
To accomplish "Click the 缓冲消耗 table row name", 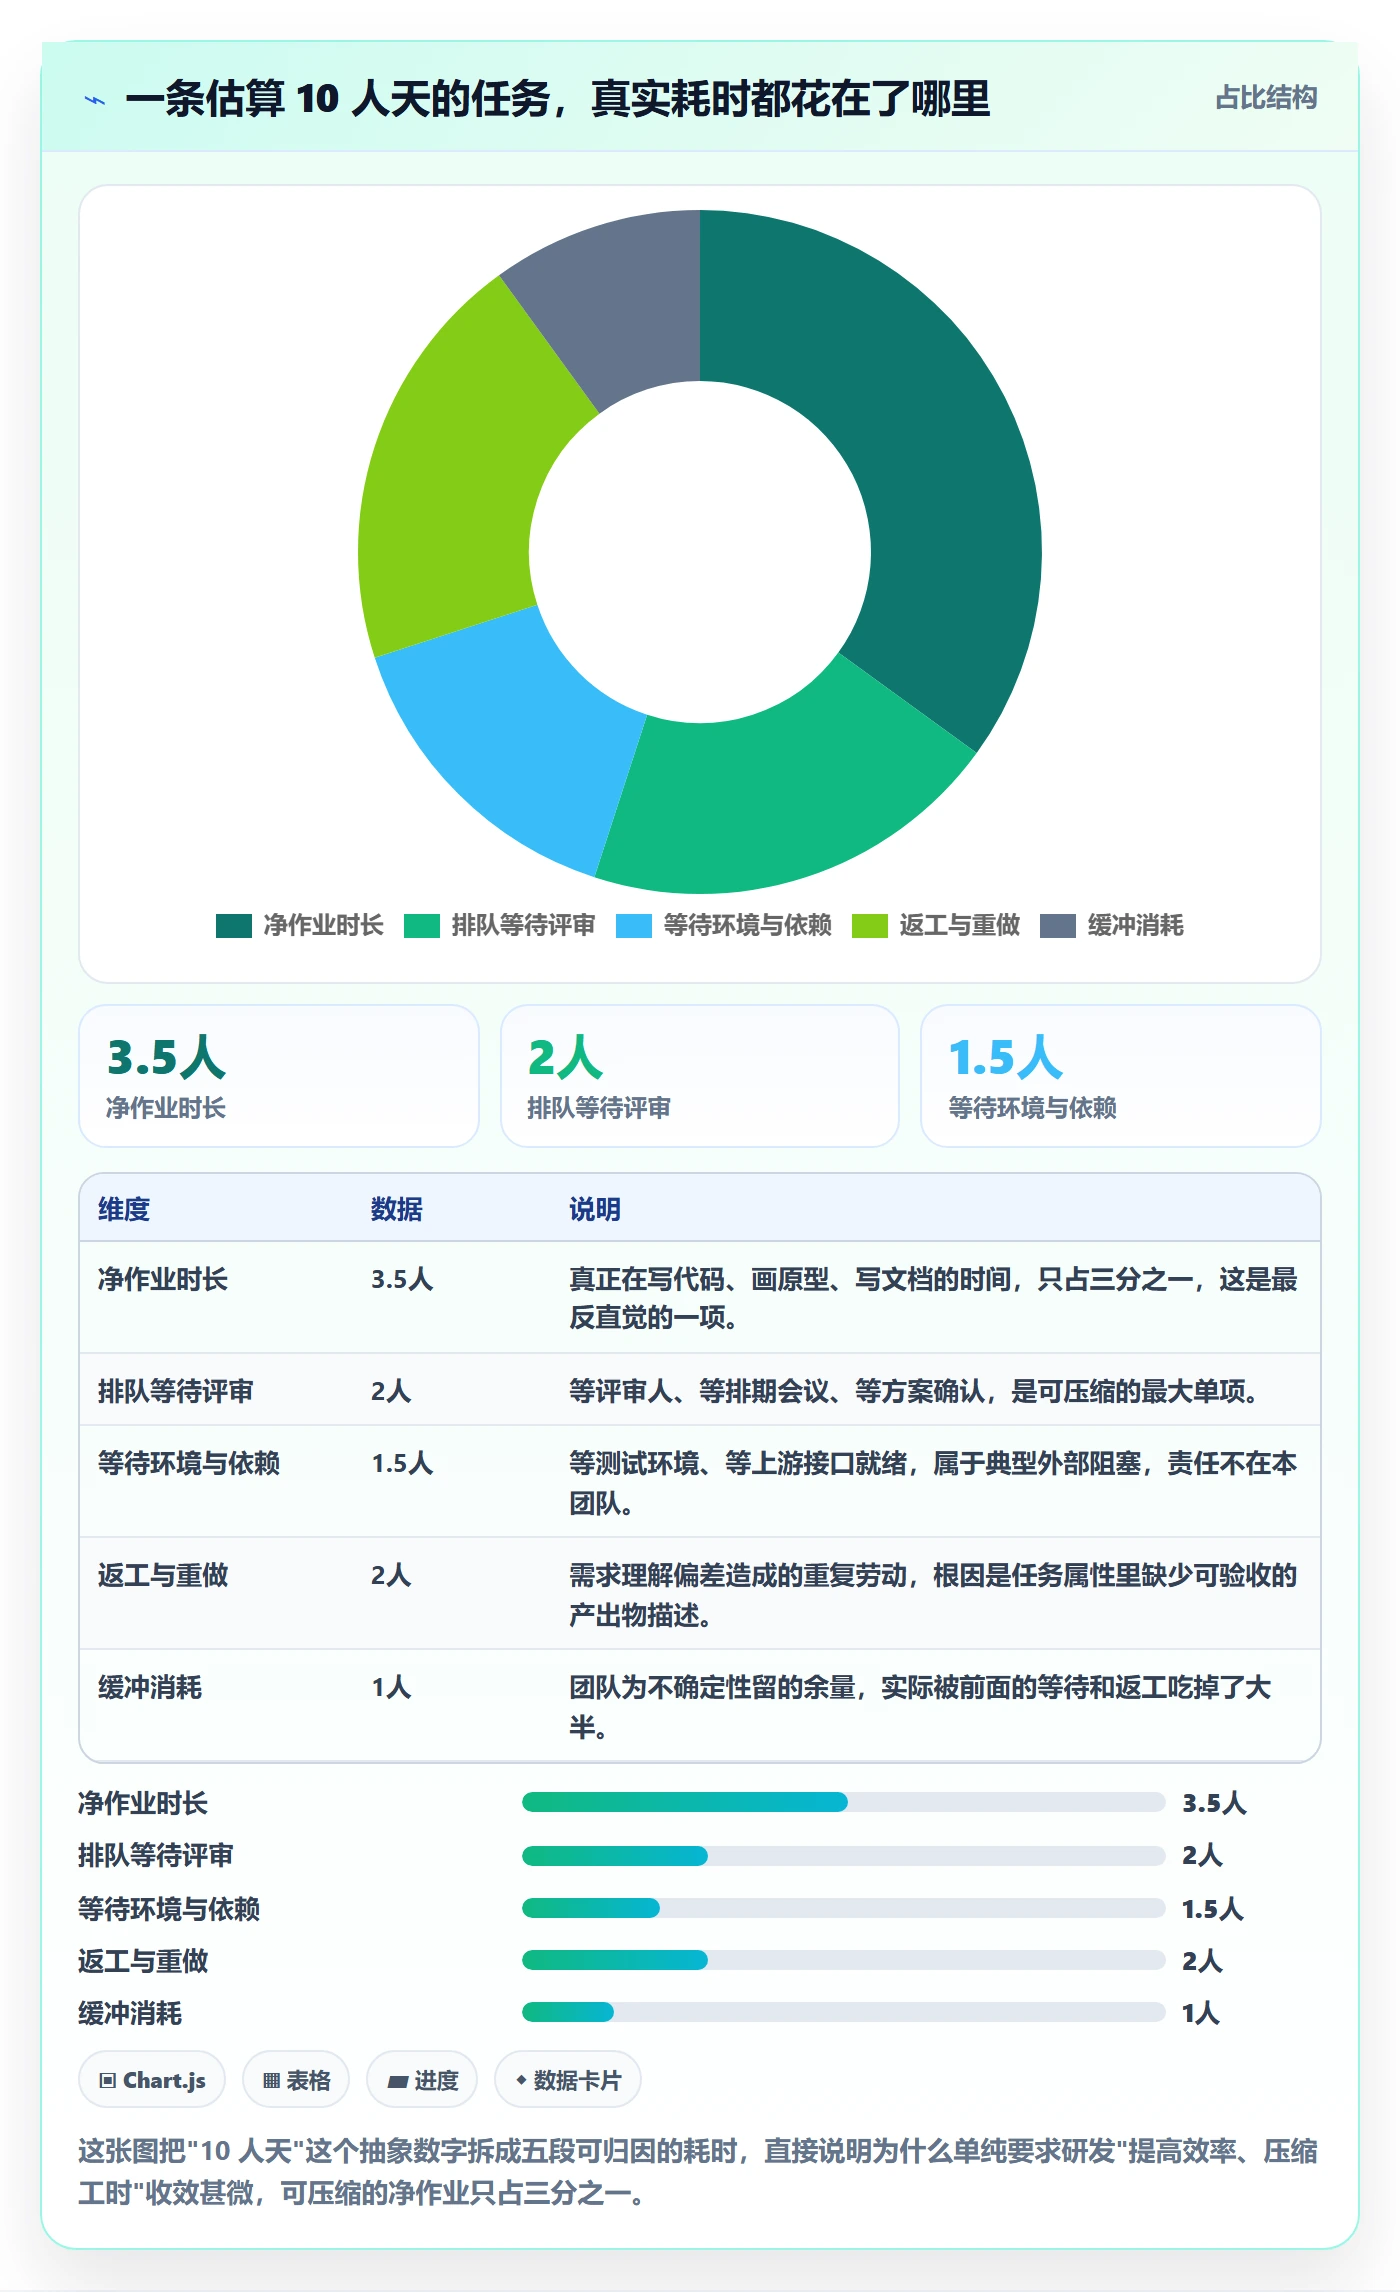I will (150, 1687).
